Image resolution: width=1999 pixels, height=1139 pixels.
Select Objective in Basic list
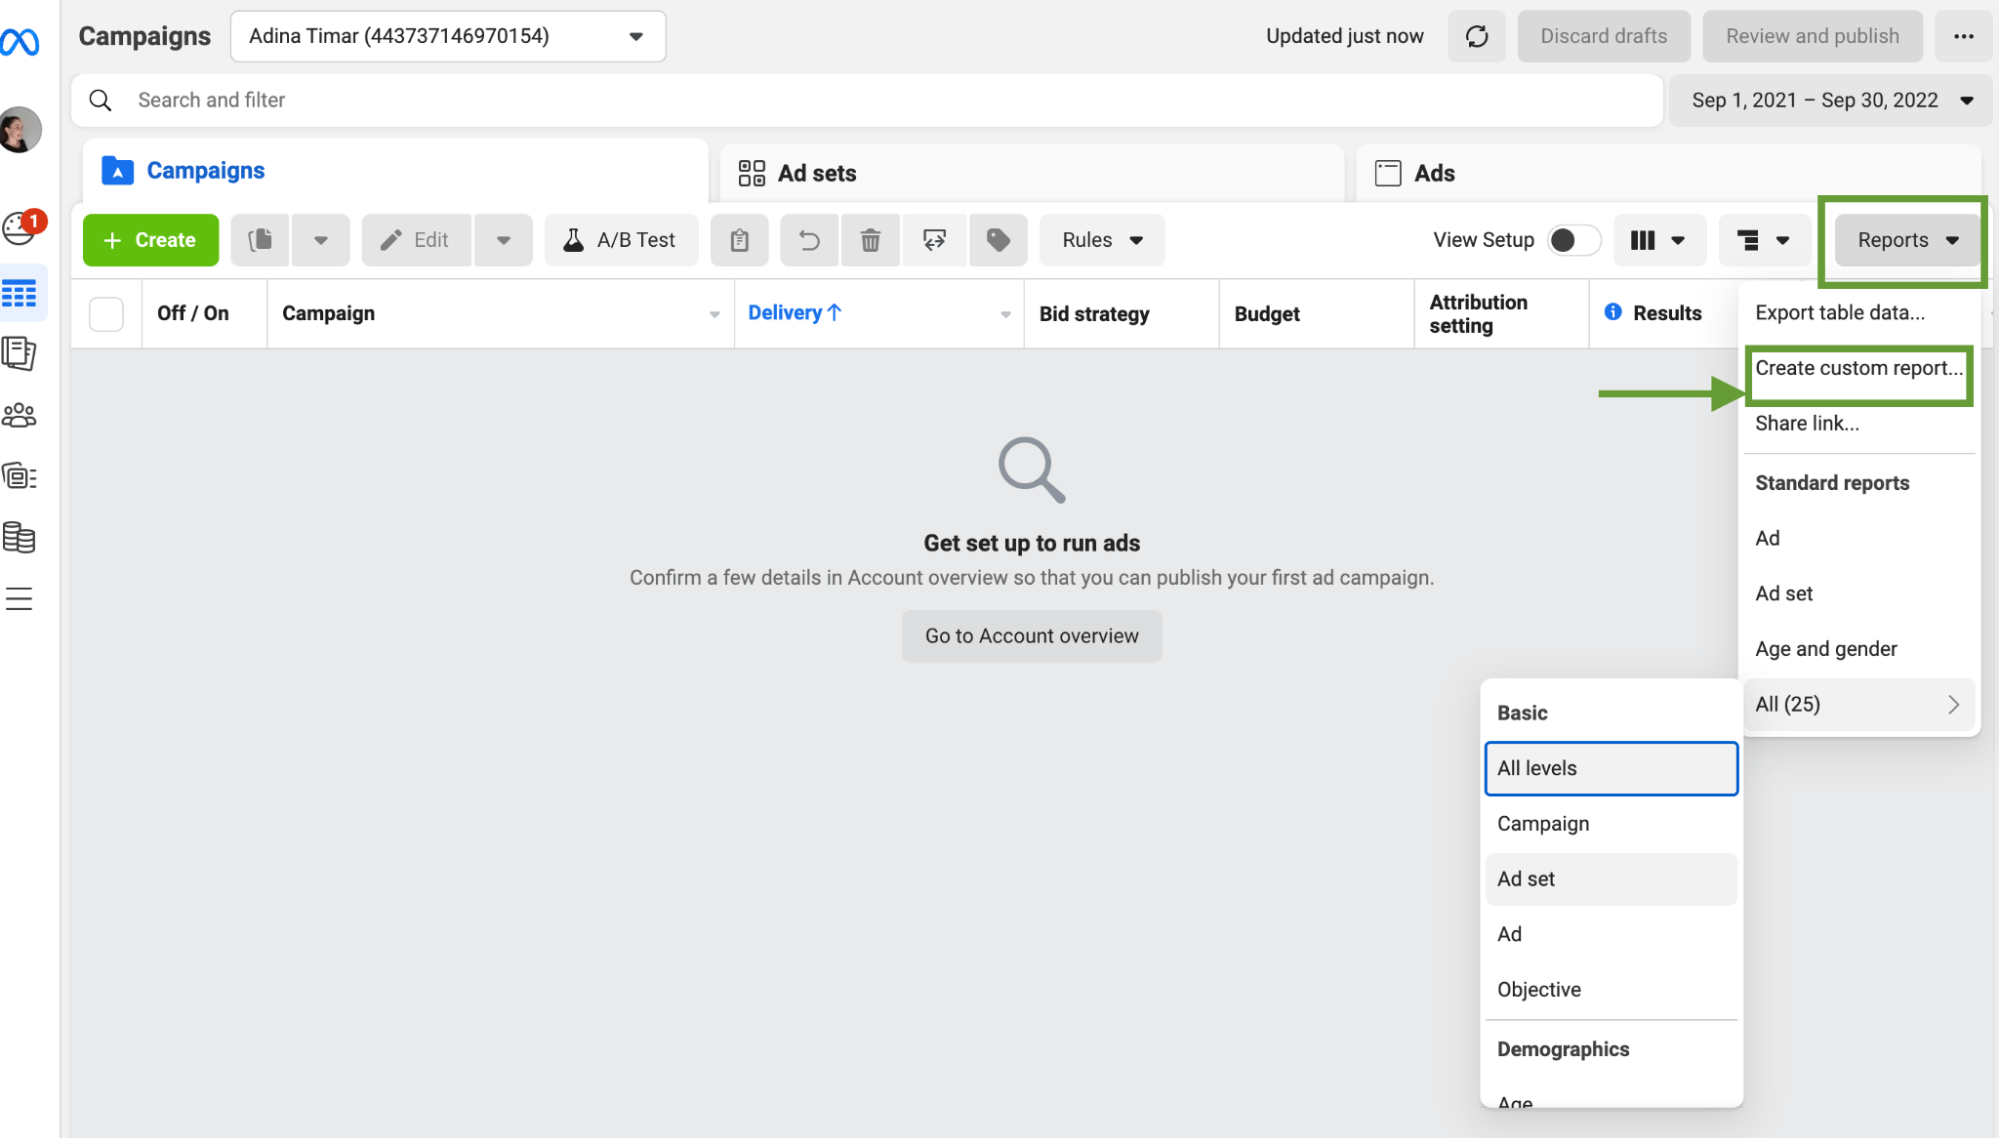[x=1611, y=990]
